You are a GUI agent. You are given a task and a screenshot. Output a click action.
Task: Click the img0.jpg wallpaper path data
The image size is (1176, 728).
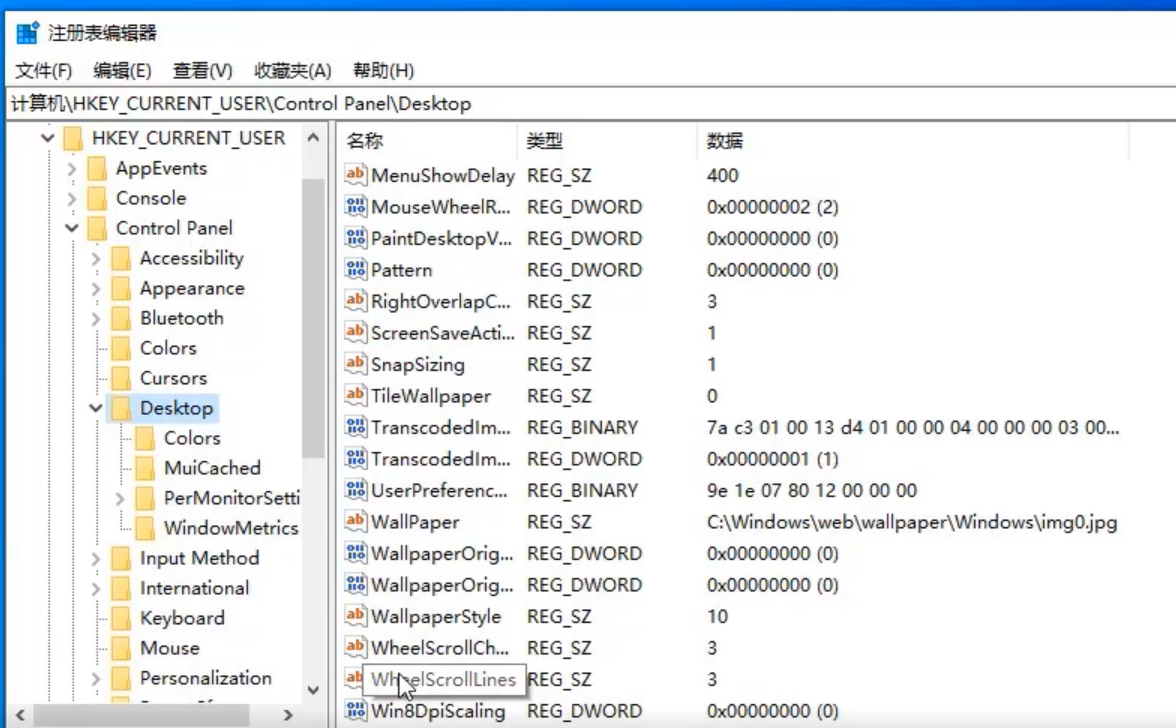click(912, 522)
